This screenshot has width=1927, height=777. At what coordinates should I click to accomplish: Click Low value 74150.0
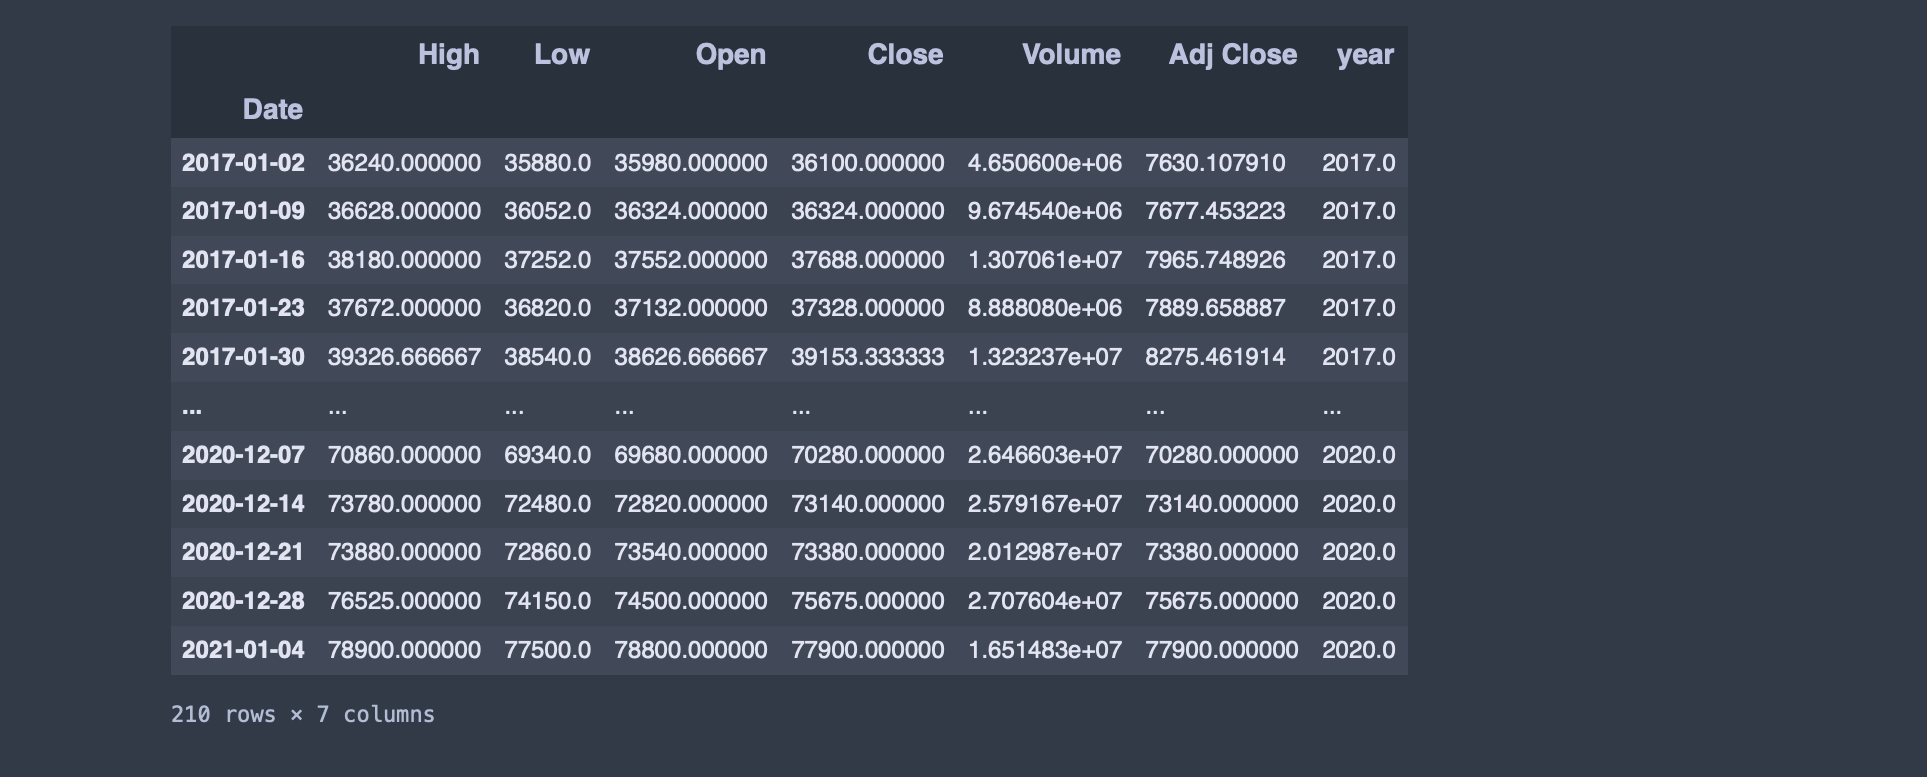[x=547, y=601]
